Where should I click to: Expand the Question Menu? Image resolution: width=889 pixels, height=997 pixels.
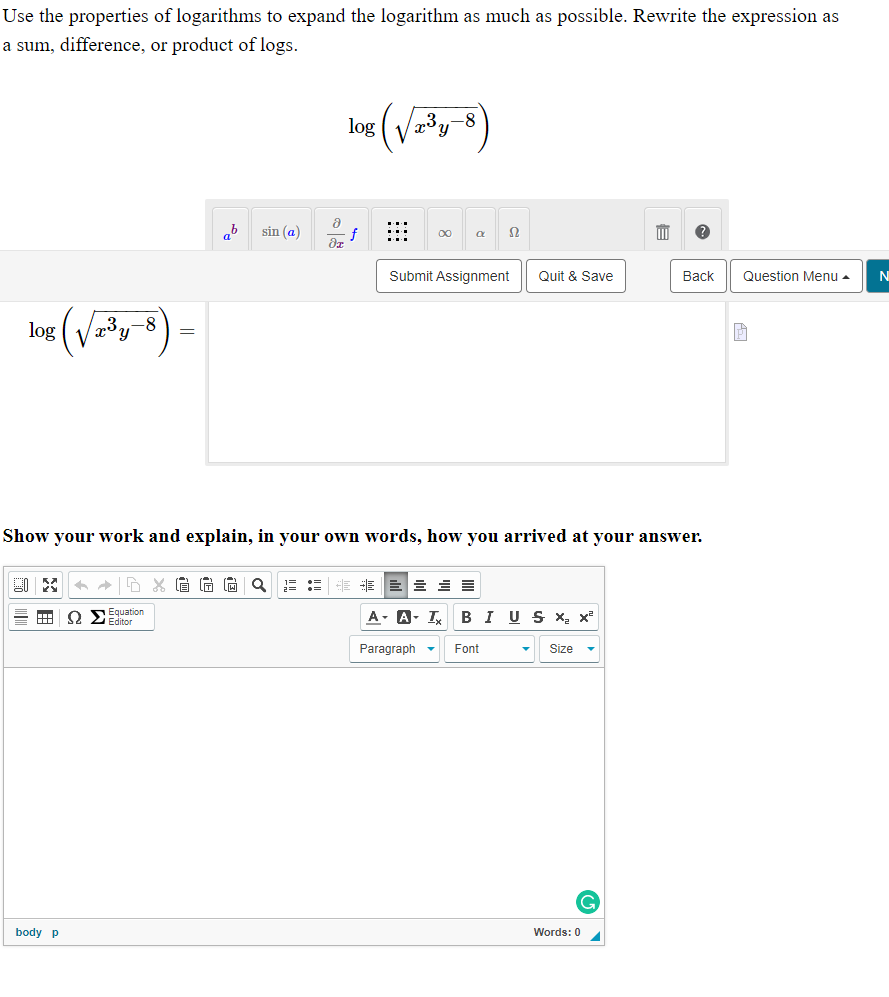[x=796, y=276]
